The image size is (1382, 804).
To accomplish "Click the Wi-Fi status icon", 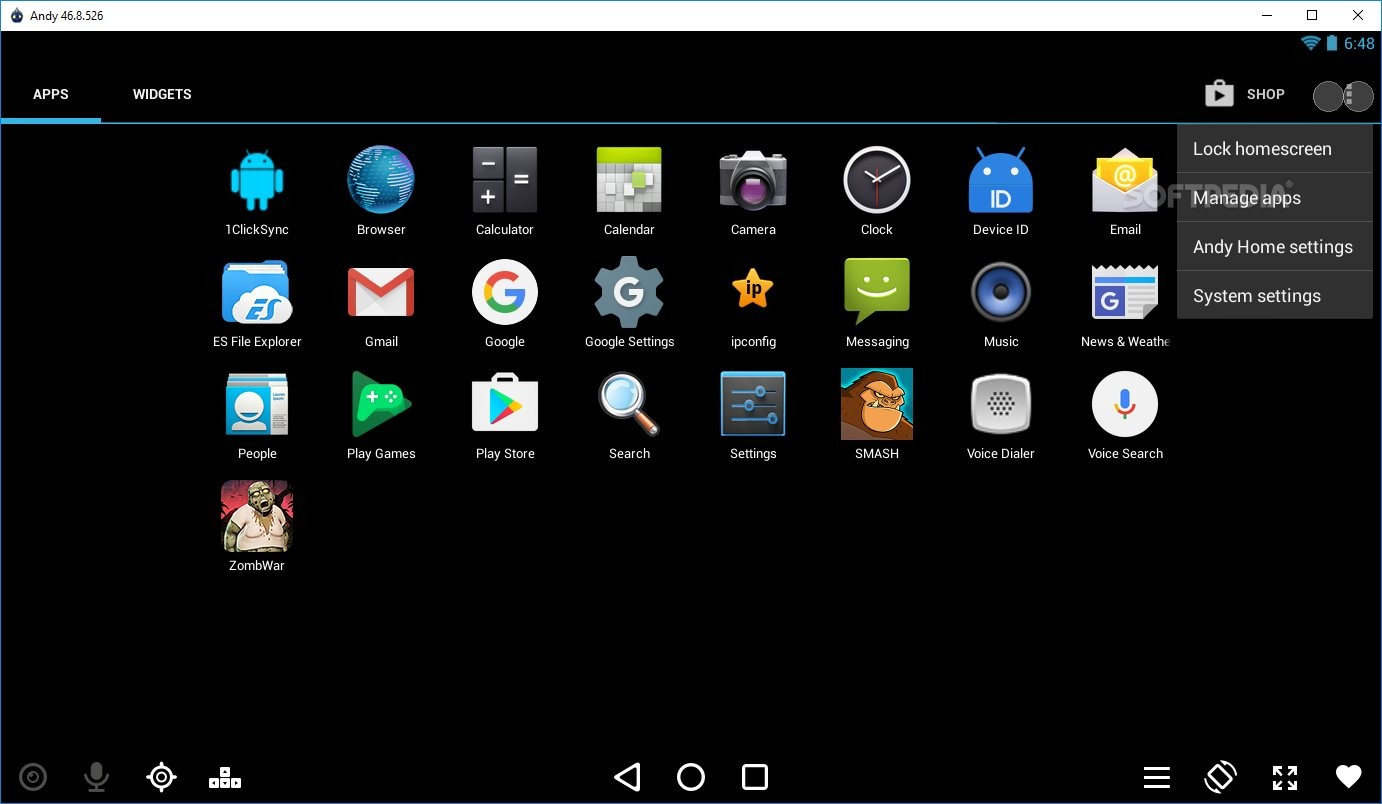I will click(1311, 43).
